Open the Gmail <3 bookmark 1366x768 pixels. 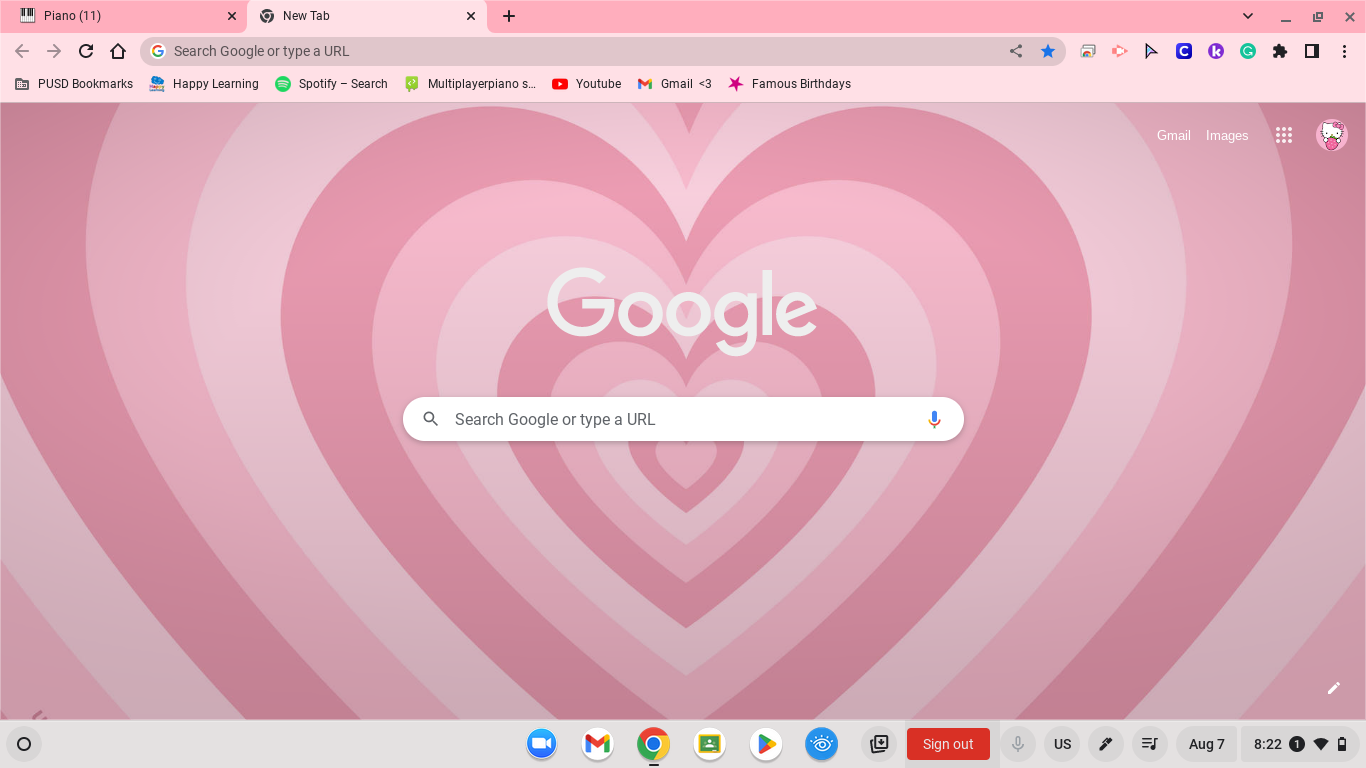tap(674, 84)
